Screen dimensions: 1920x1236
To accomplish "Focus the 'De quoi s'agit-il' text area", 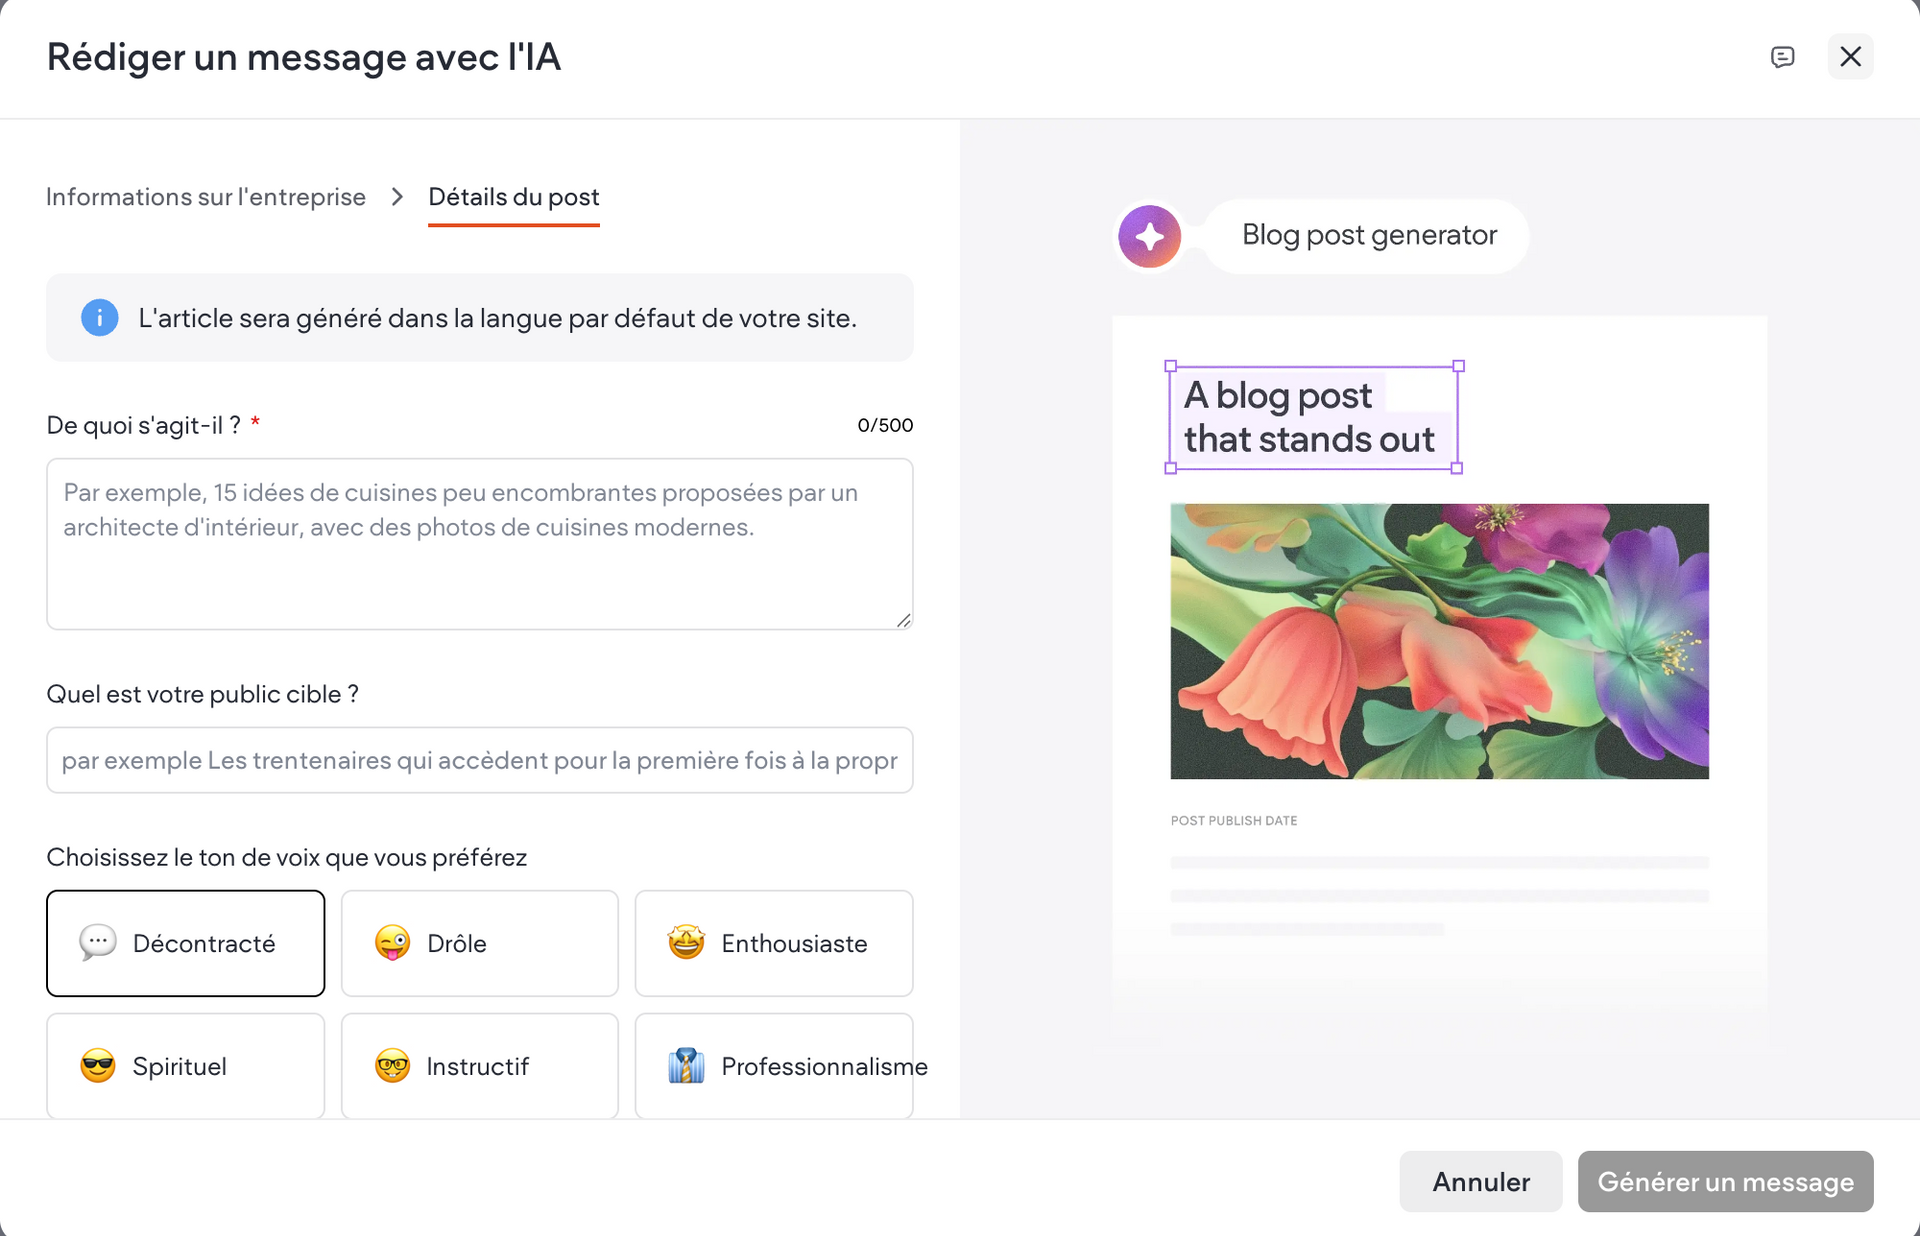I will [x=480, y=544].
